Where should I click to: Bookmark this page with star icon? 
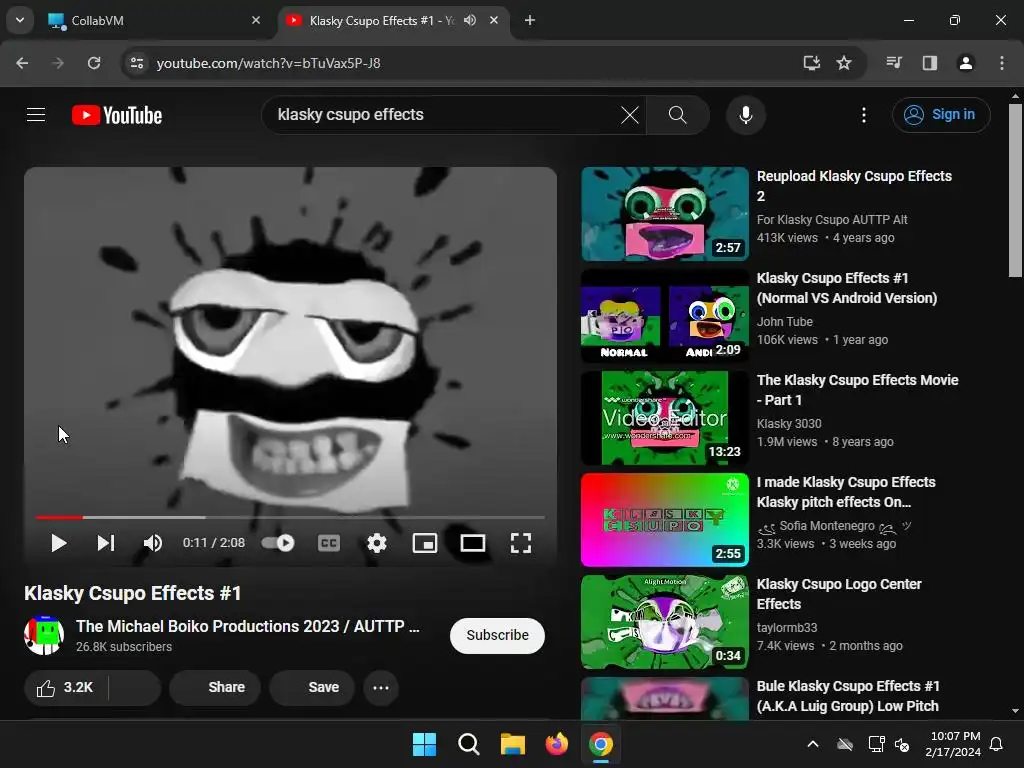pyautogui.click(x=844, y=63)
